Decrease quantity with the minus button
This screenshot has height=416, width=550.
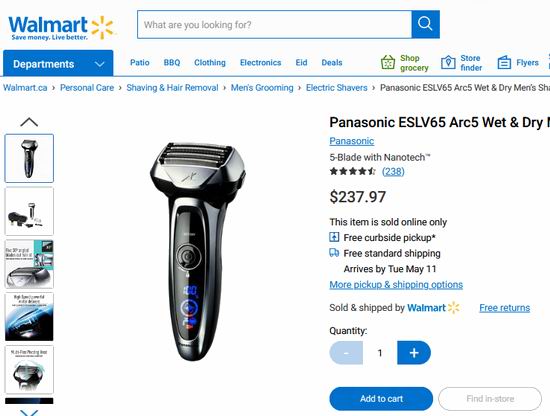point(346,353)
